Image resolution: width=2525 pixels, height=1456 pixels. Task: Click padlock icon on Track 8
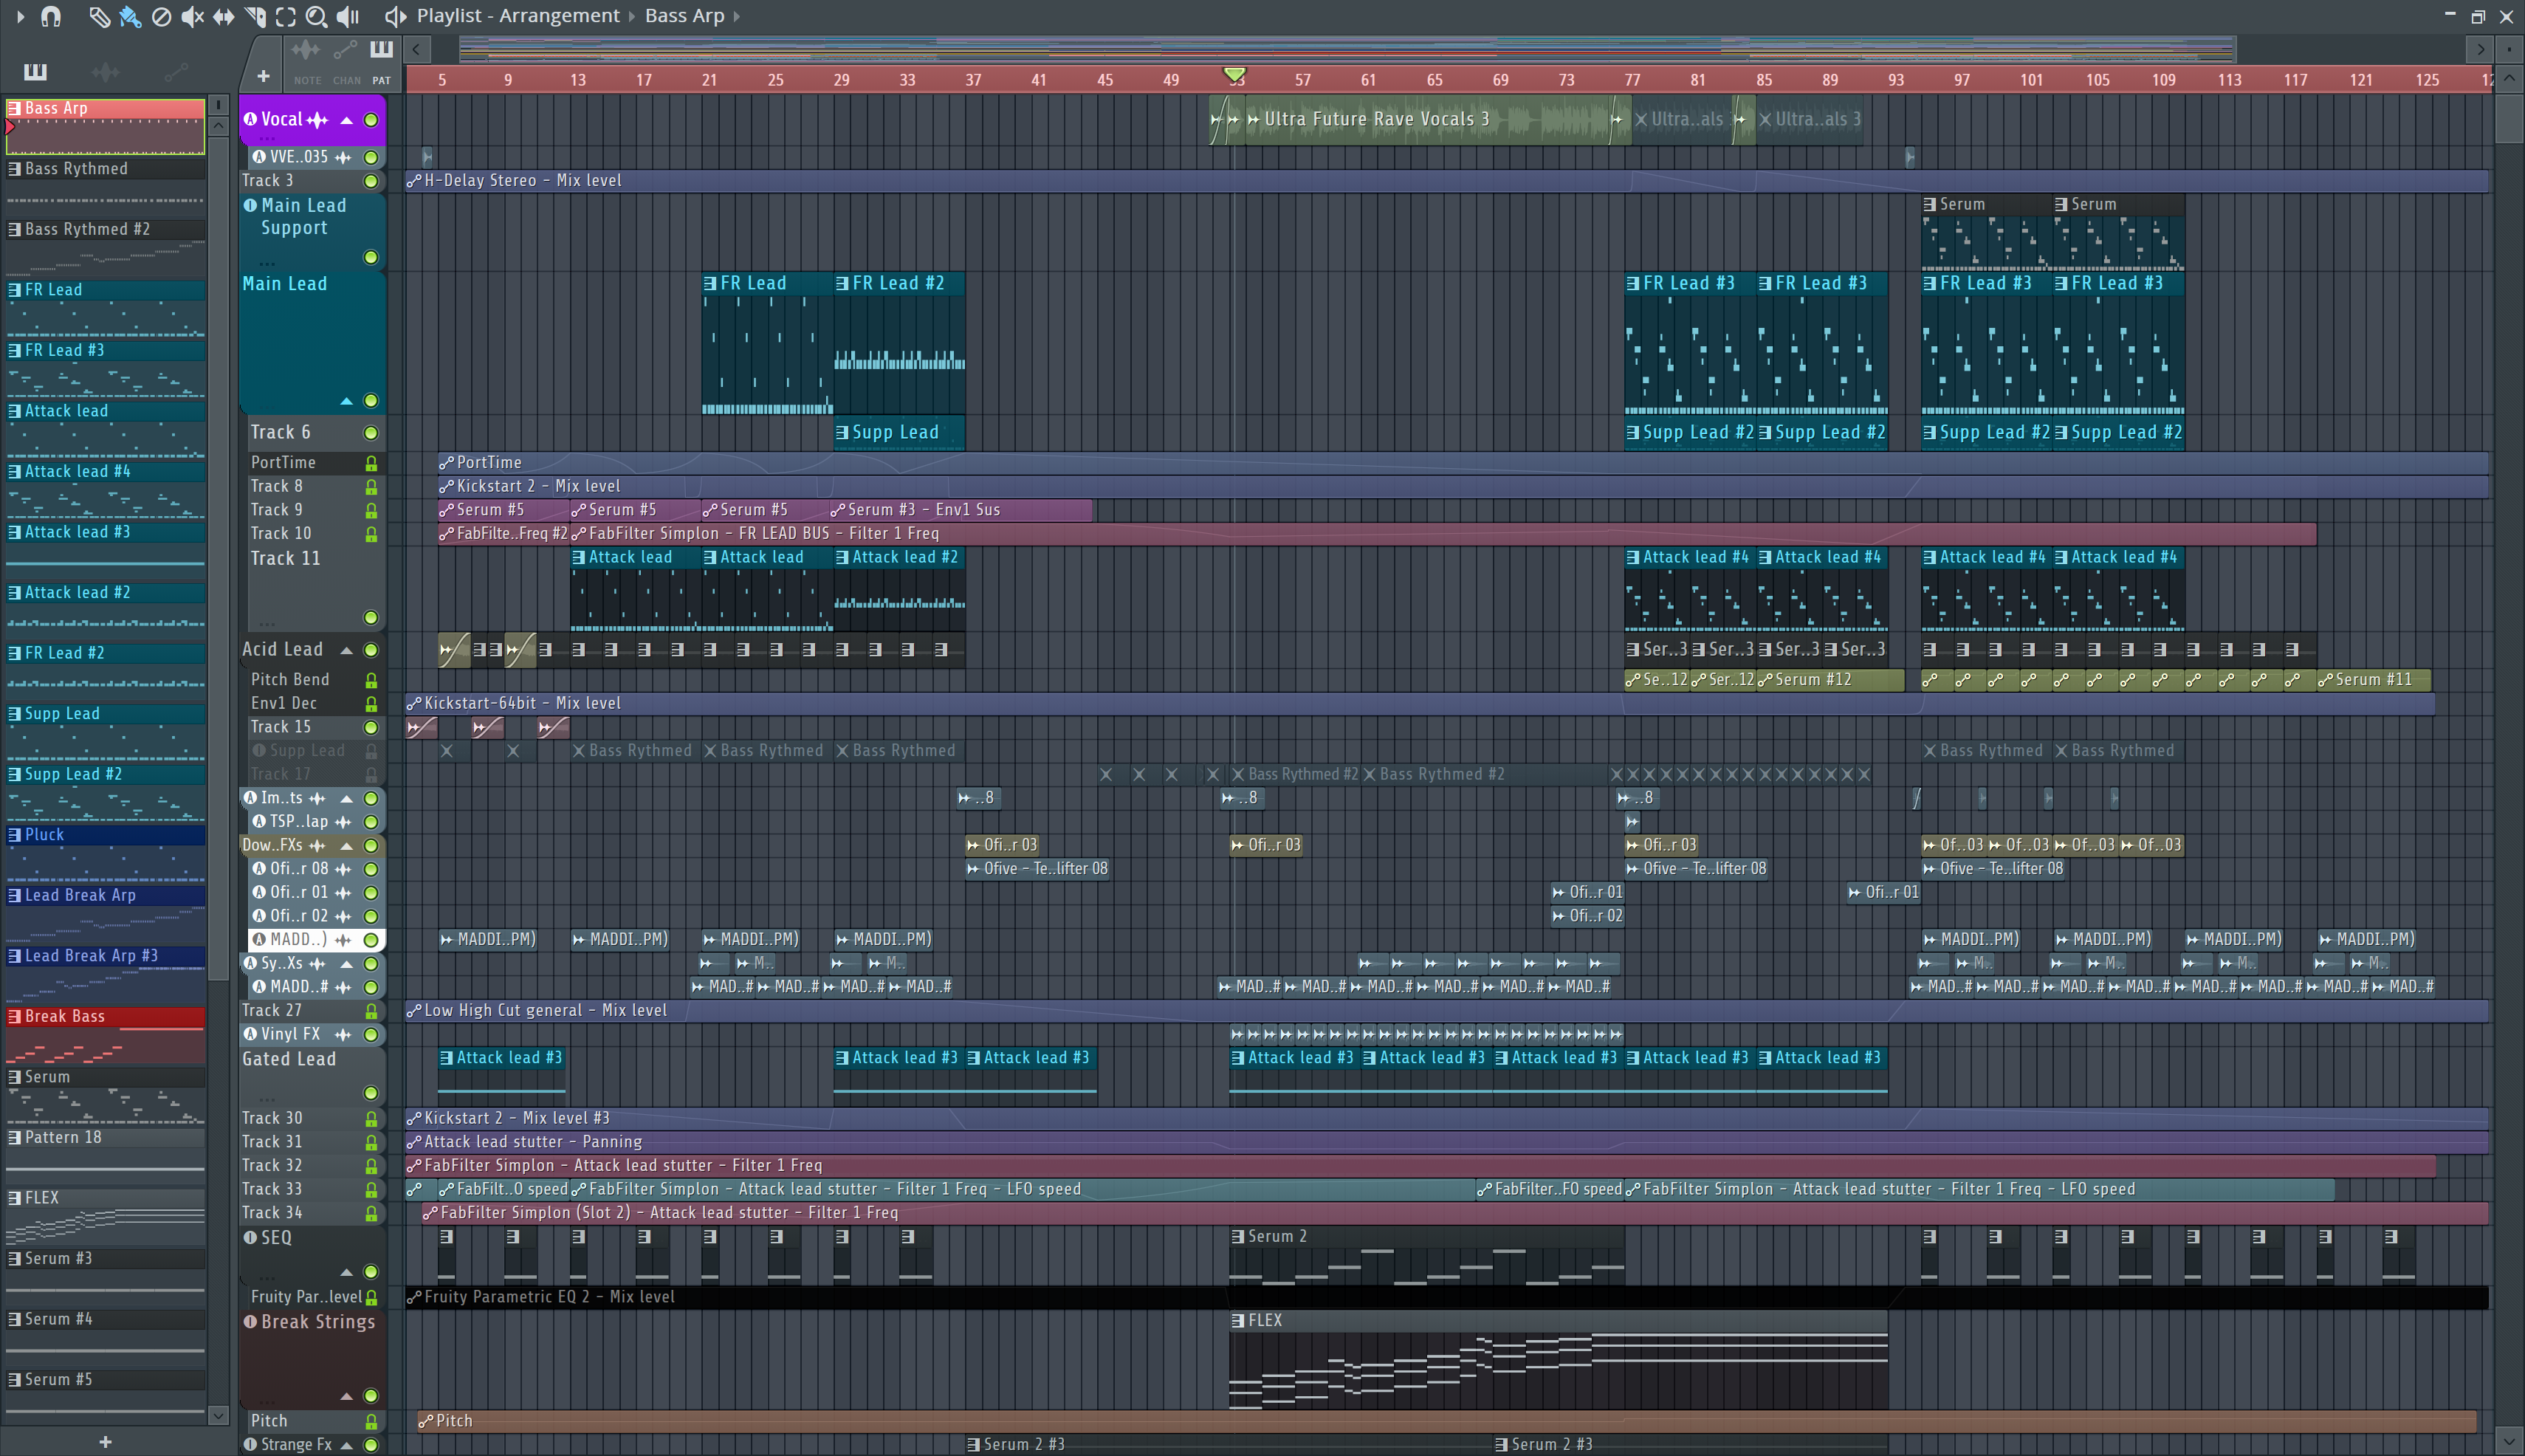(x=371, y=487)
